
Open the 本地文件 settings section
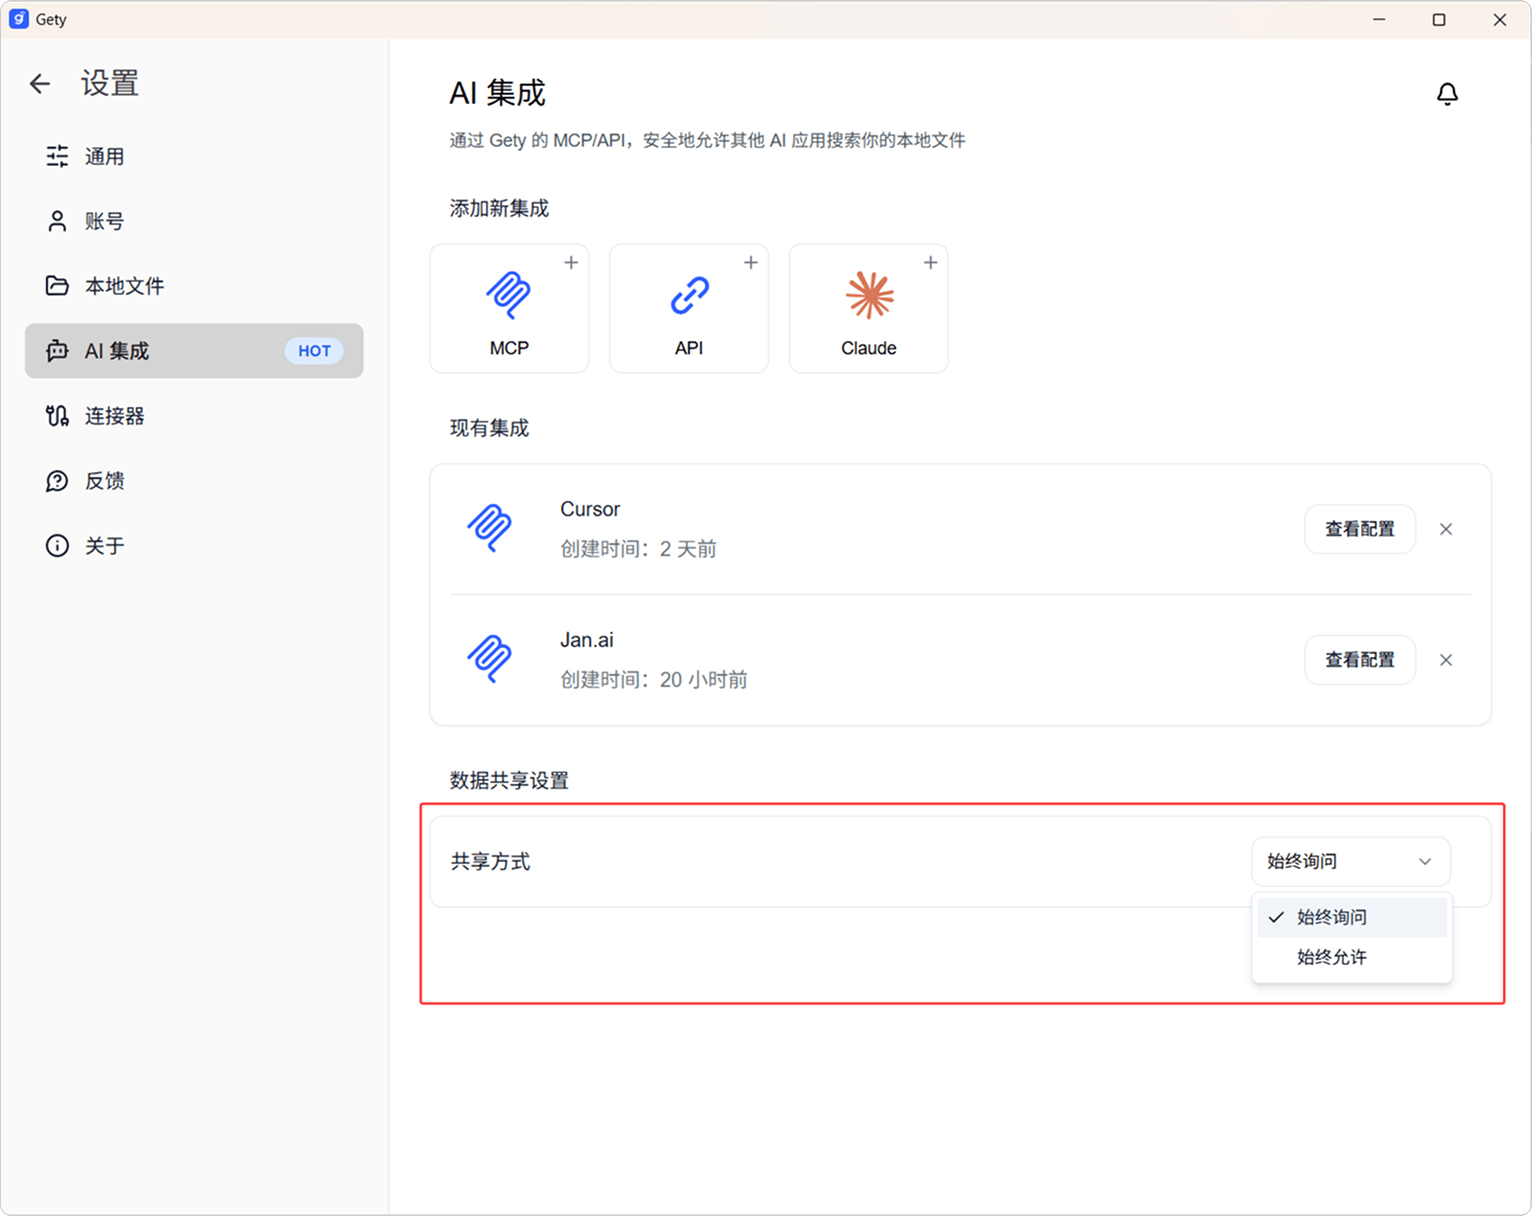pyautogui.click(x=124, y=286)
